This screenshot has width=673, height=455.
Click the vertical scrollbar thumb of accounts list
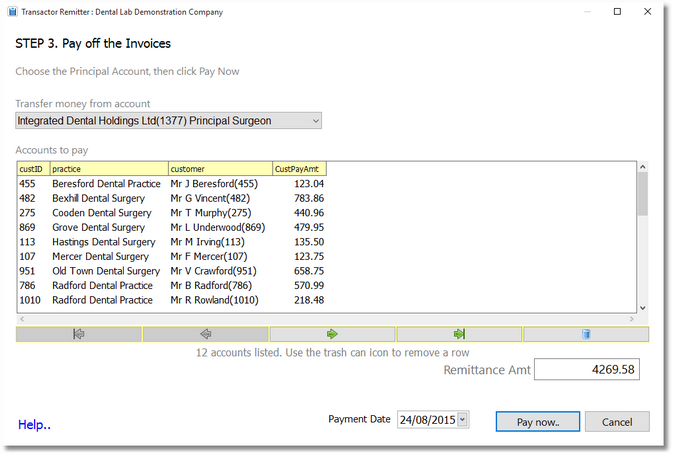643,194
